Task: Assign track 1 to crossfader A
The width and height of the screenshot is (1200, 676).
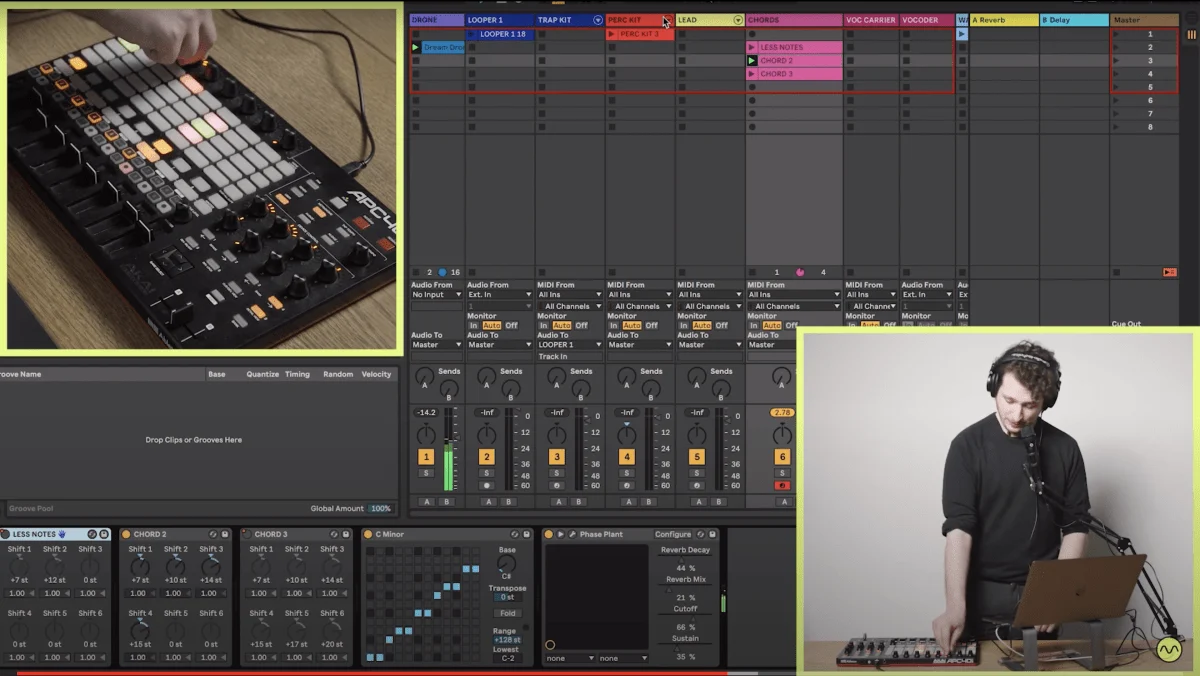Action: [x=427, y=501]
